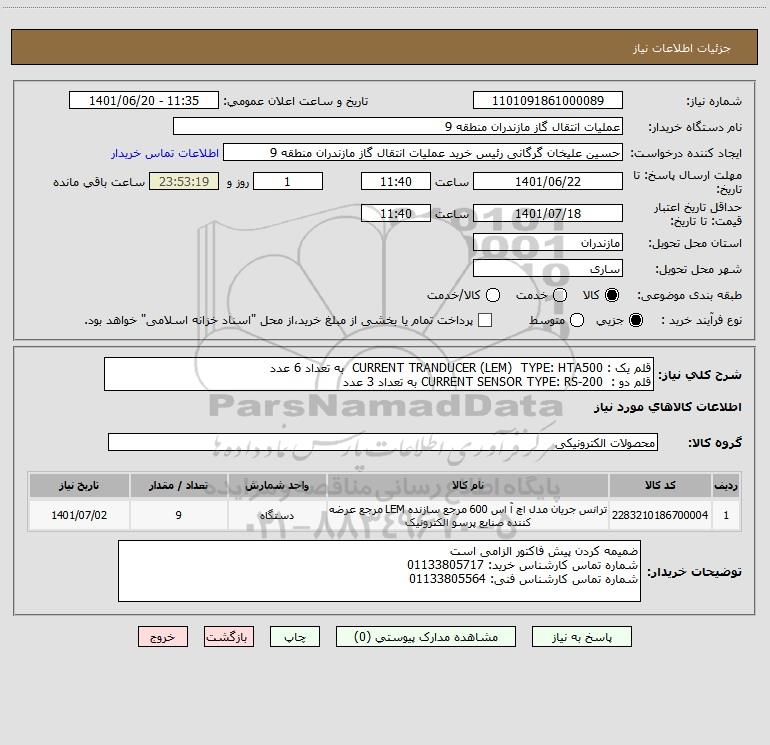Click the need number field 1101091861000089
The height and width of the screenshot is (745, 770).
tap(548, 100)
